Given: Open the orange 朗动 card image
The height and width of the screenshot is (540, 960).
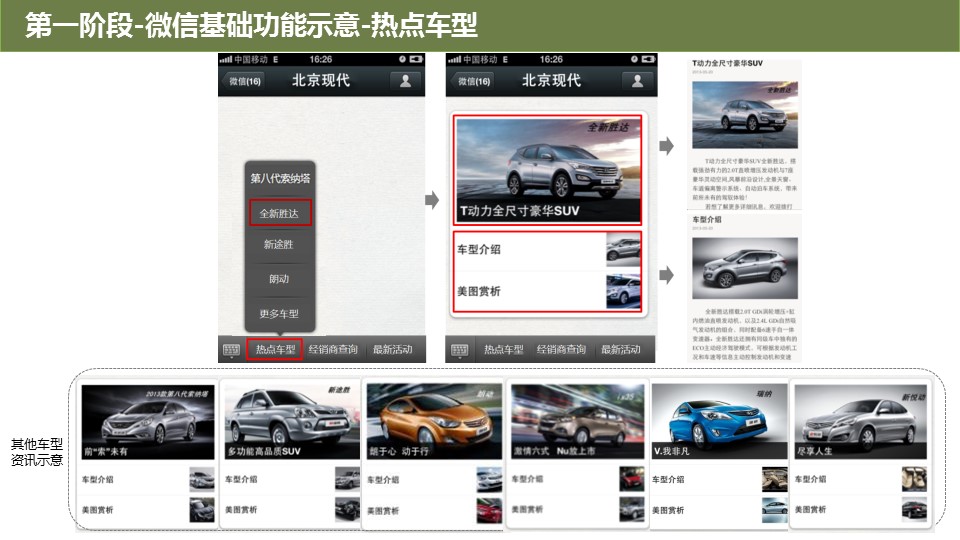Looking at the screenshot, I should (x=434, y=422).
